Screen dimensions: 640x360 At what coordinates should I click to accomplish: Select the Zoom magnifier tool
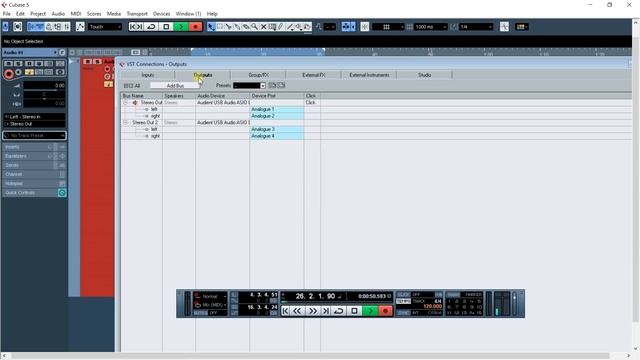(x=255, y=27)
